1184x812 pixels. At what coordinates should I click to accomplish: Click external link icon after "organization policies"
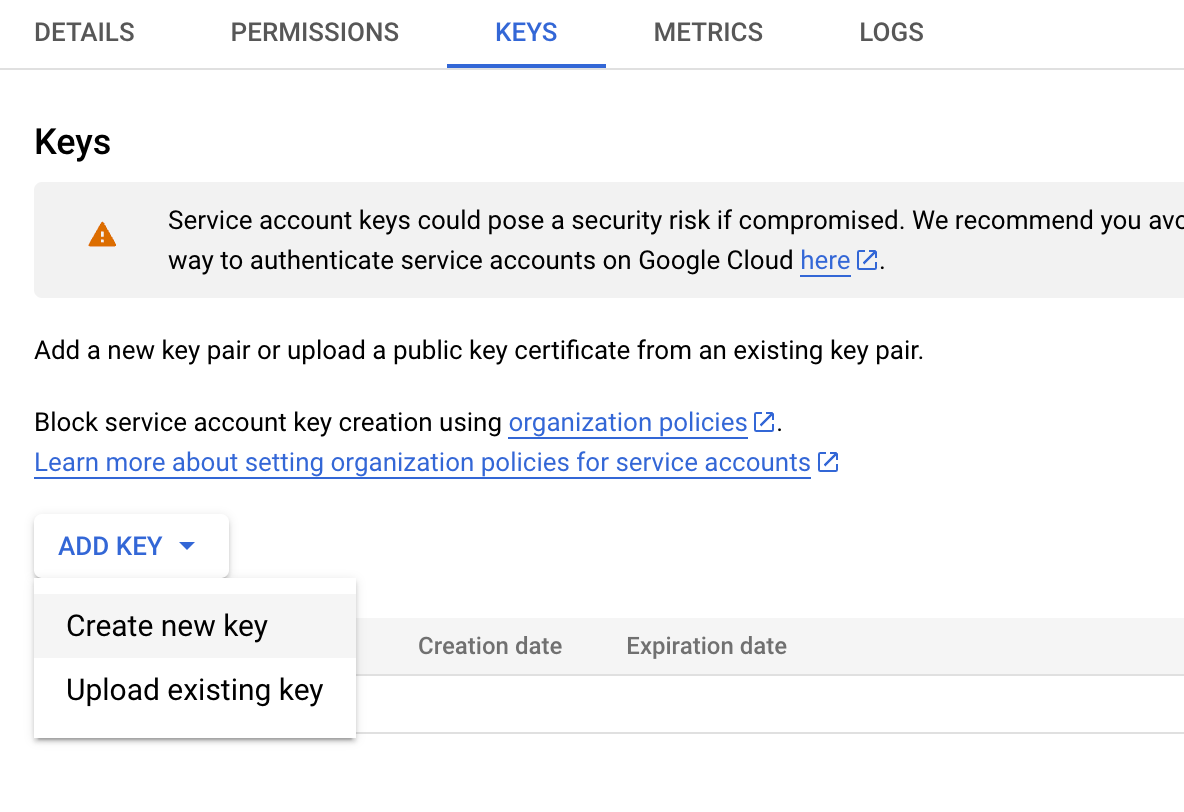coord(765,422)
